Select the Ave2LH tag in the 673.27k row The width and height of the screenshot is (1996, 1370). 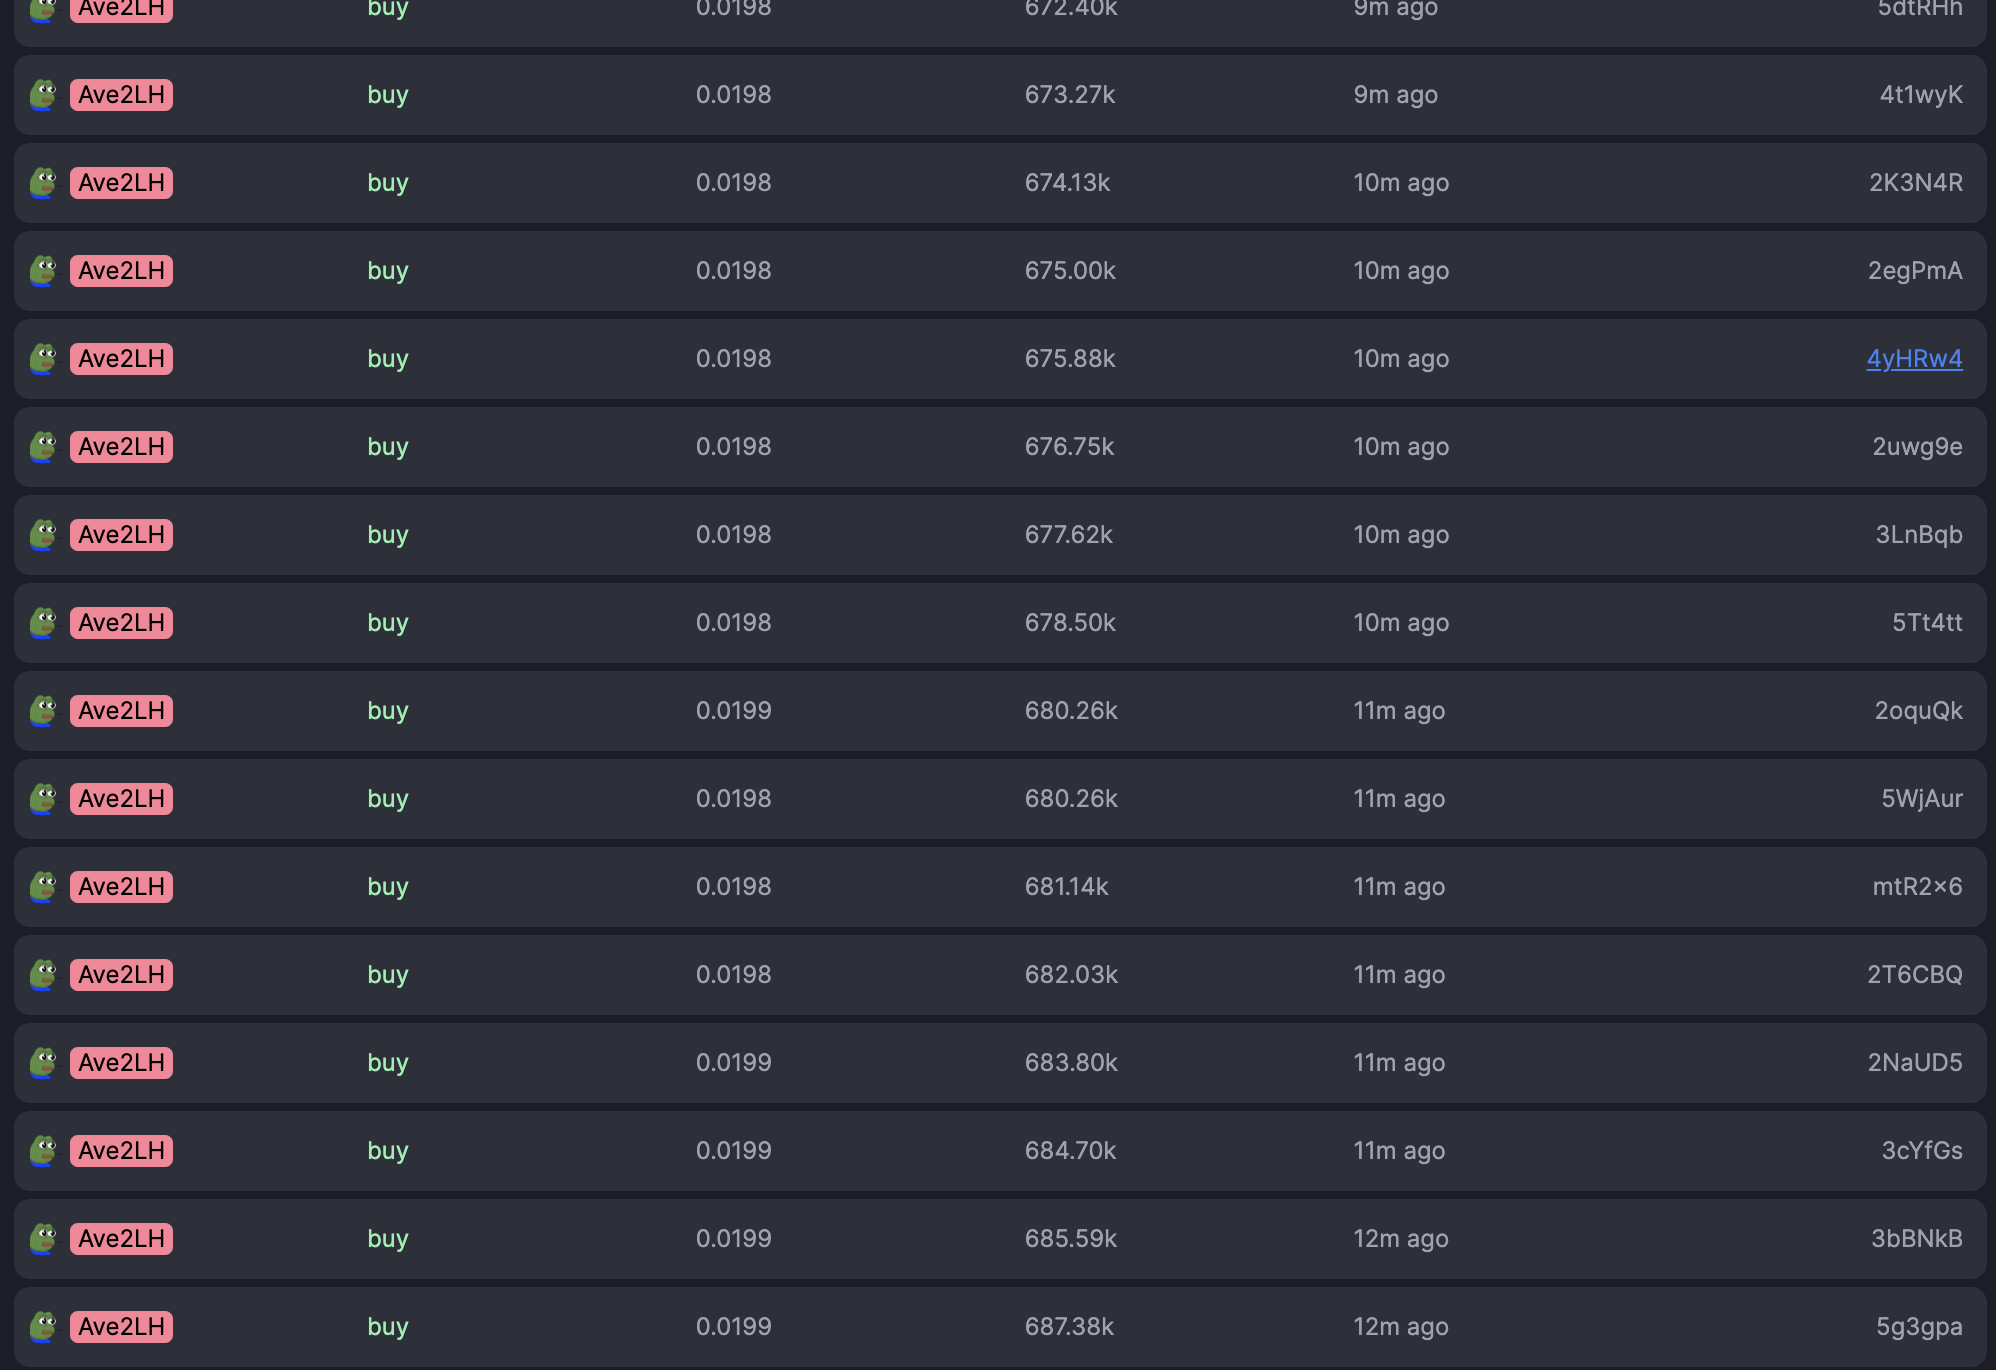pyautogui.click(x=121, y=95)
